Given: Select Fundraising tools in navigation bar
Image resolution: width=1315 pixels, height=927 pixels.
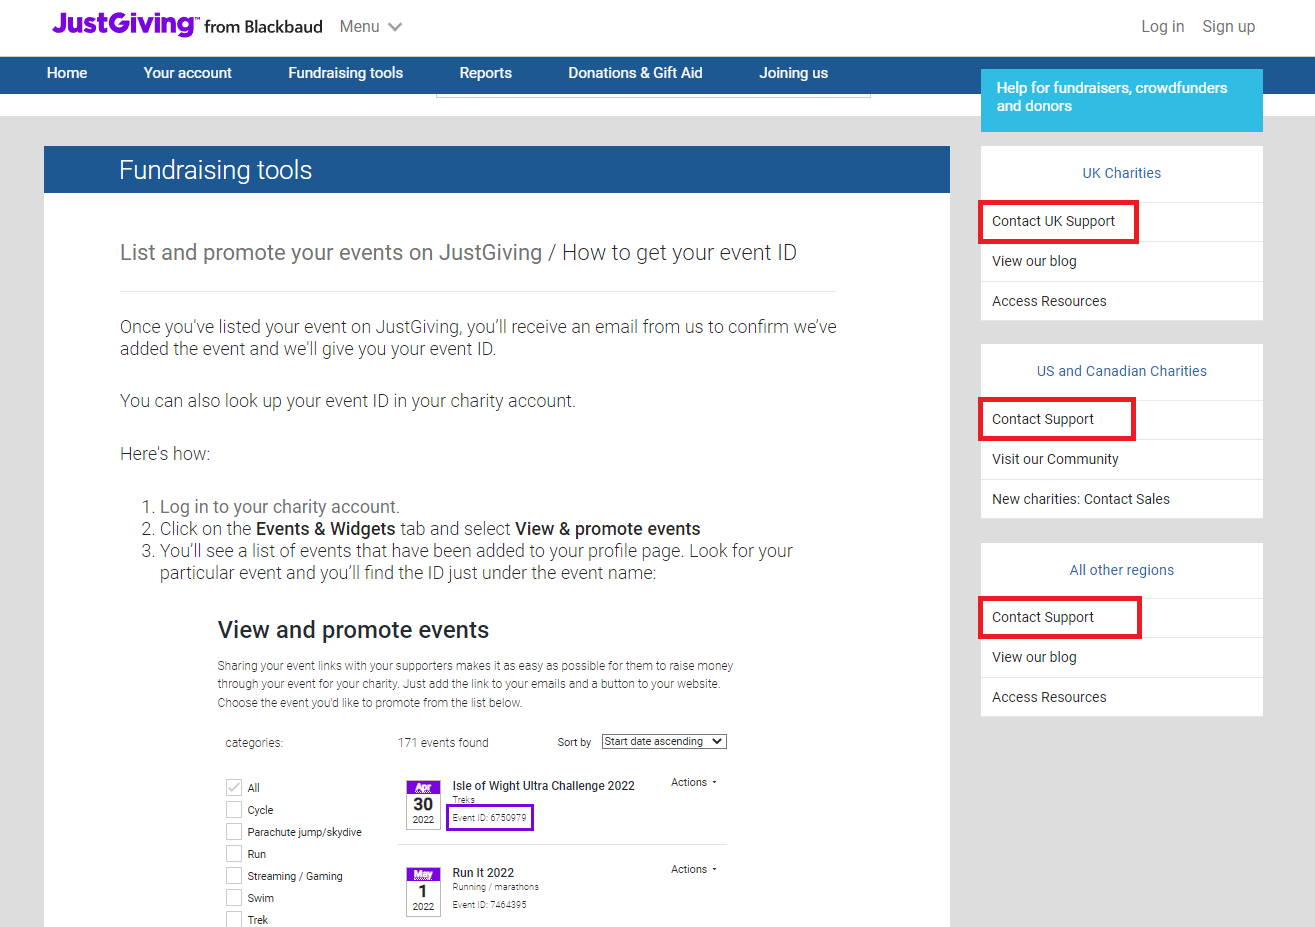Looking at the screenshot, I should (345, 73).
